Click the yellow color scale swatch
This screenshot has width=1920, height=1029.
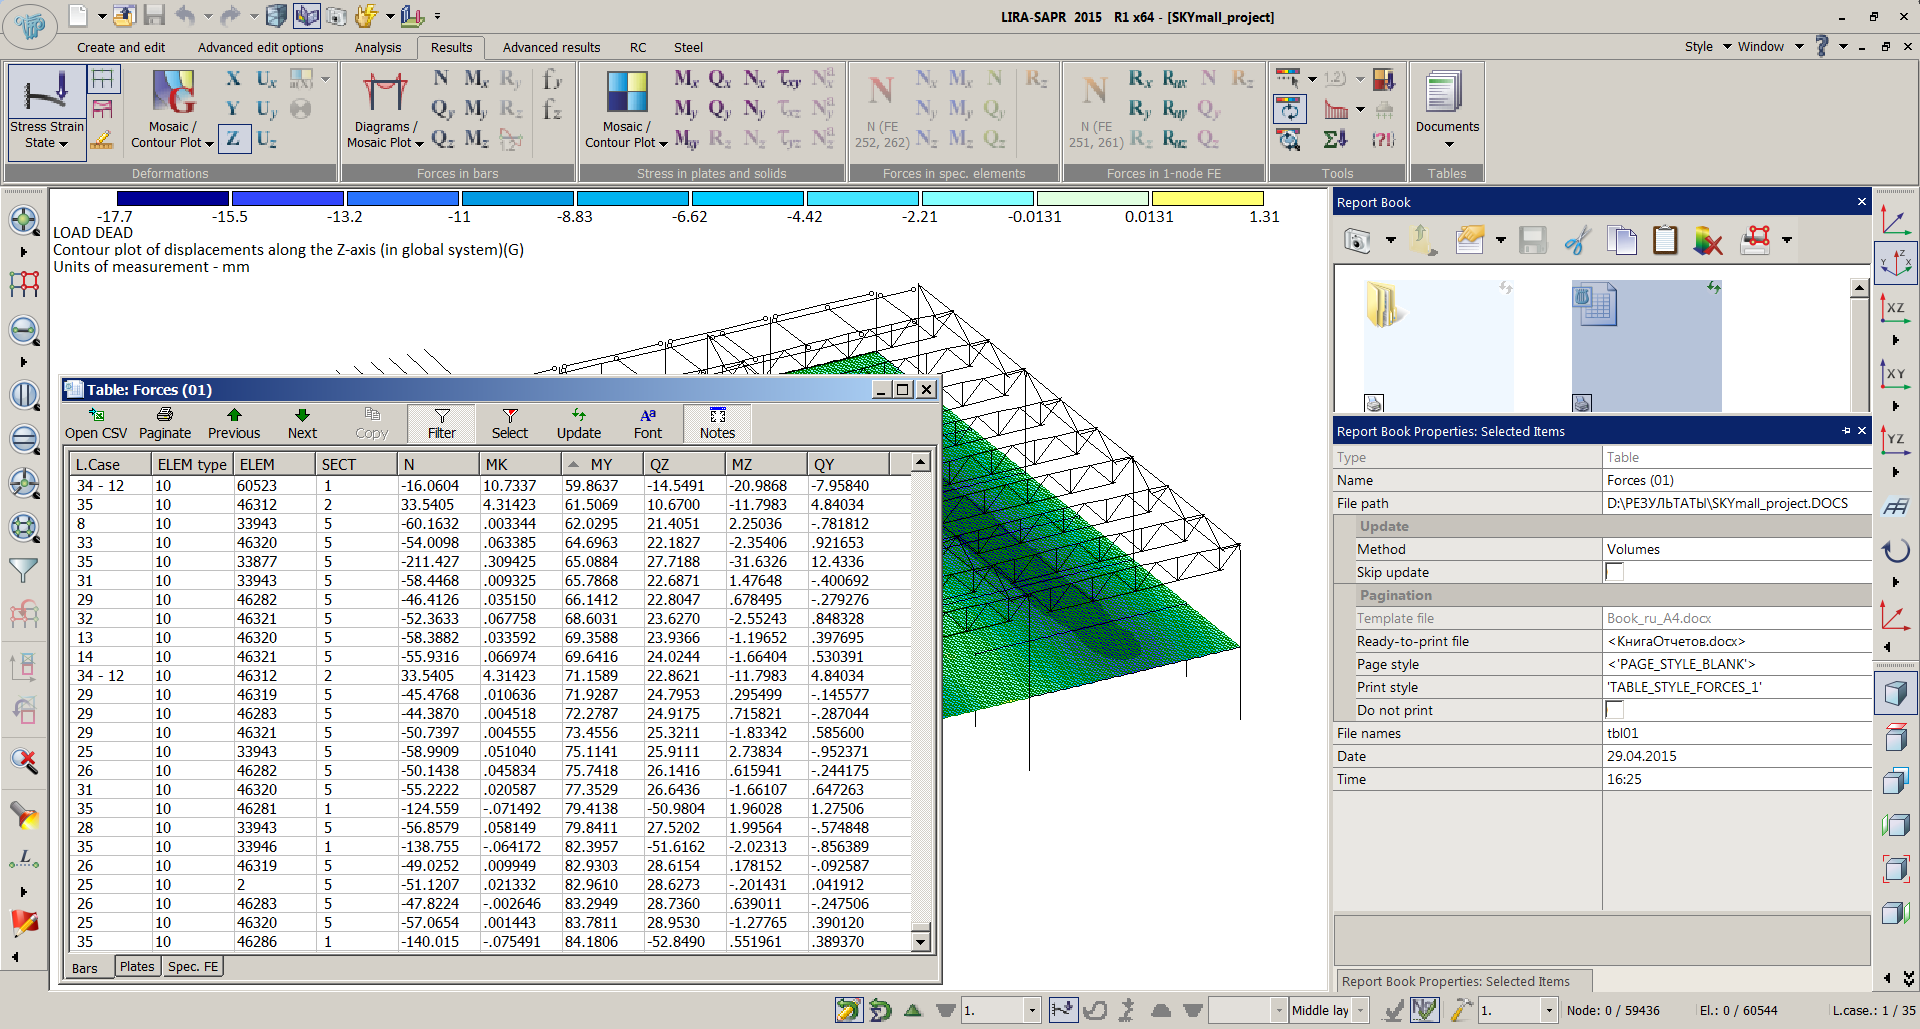1207,198
